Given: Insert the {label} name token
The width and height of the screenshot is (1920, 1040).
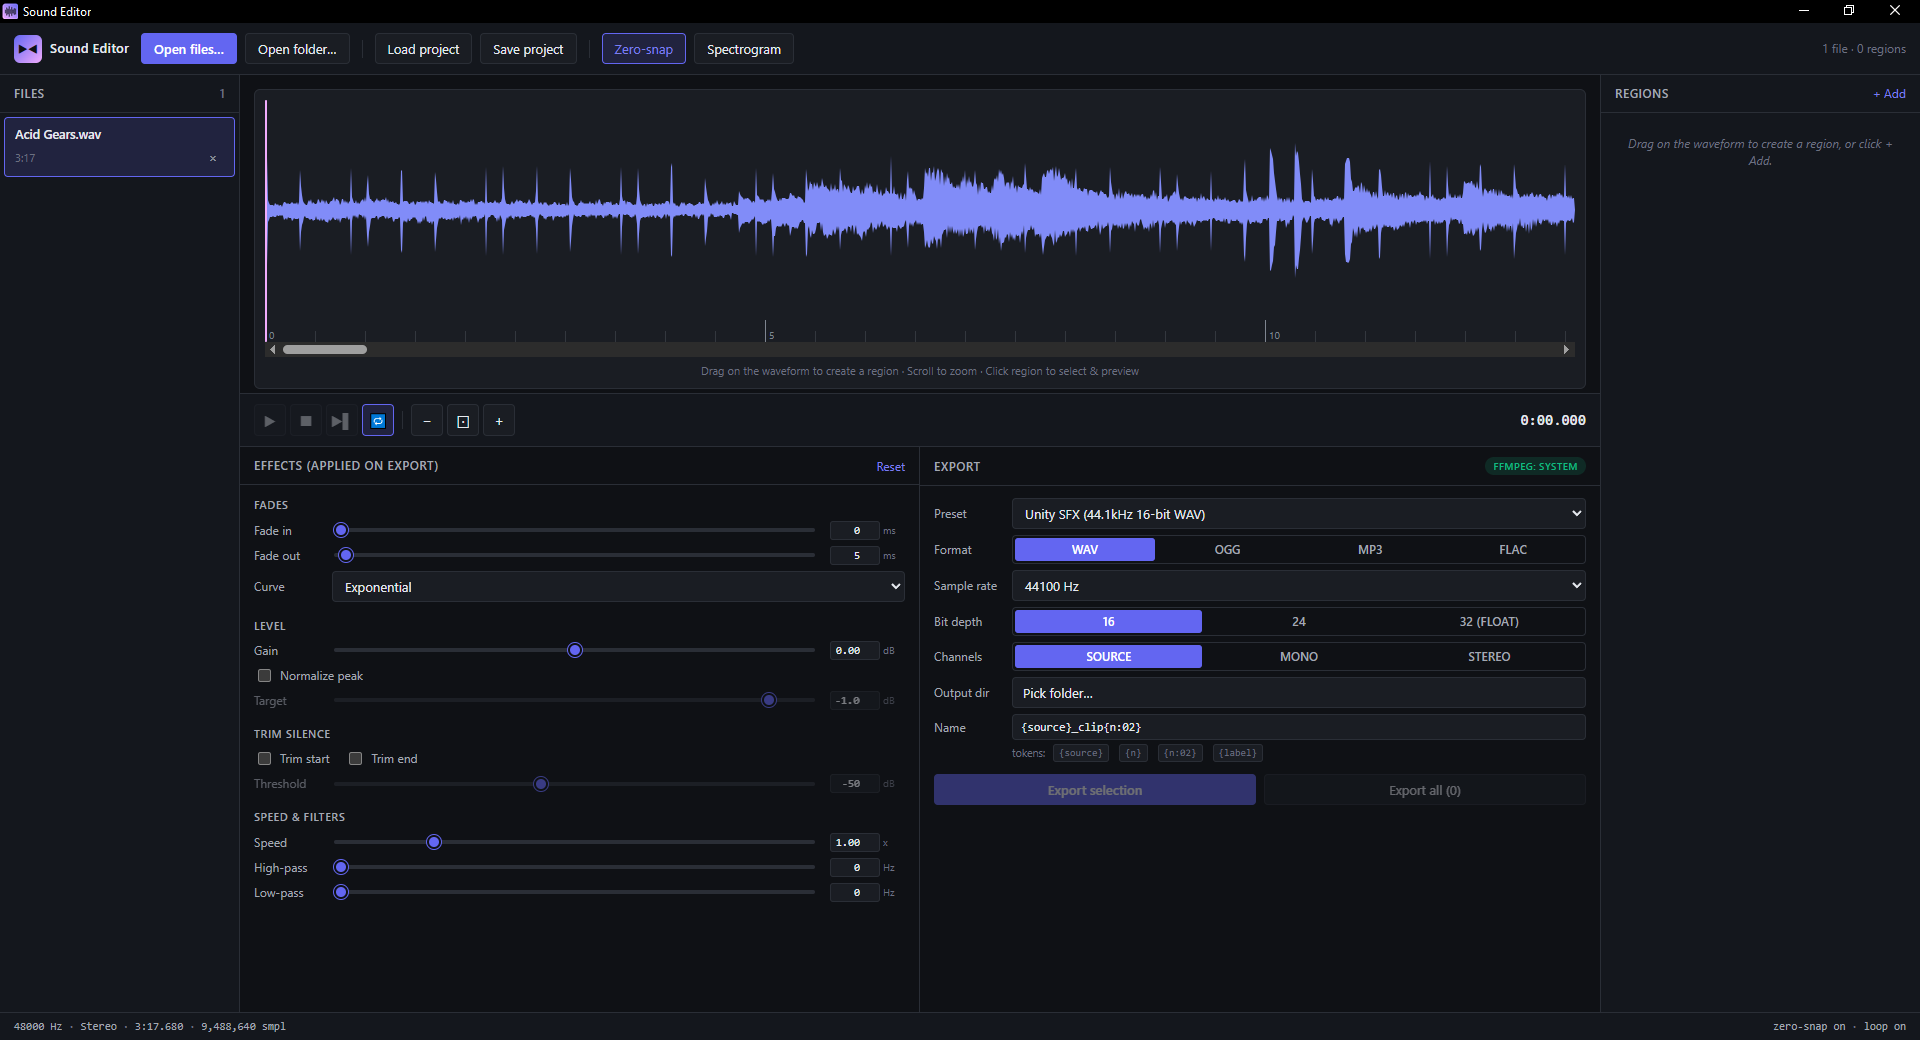Looking at the screenshot, I should point(1238,753).
